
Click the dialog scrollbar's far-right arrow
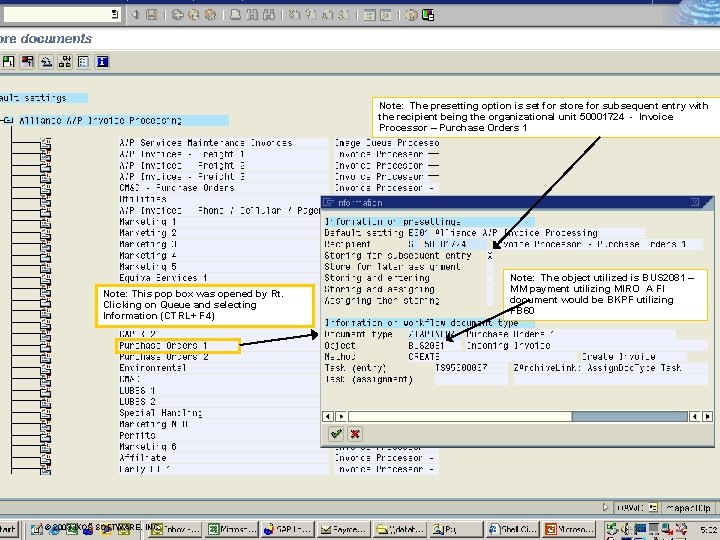[707, 416]
